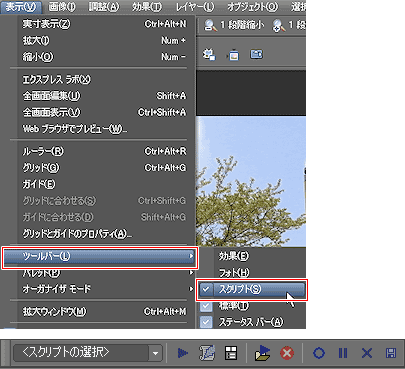Expand ツールバー(L) submenu

coord(100,256)
